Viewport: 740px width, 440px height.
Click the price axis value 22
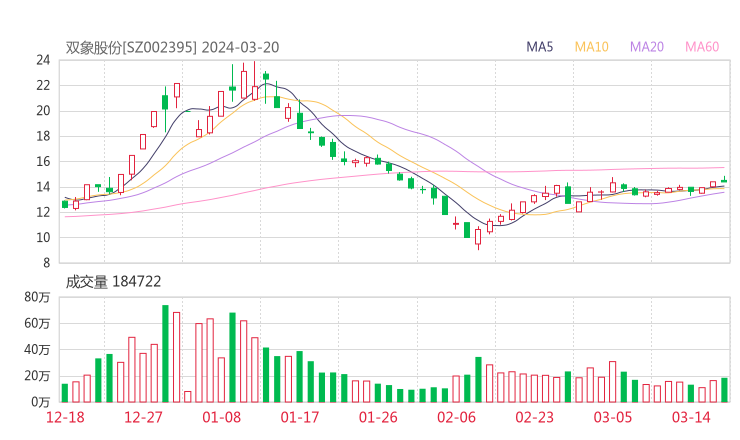[43, 85]
